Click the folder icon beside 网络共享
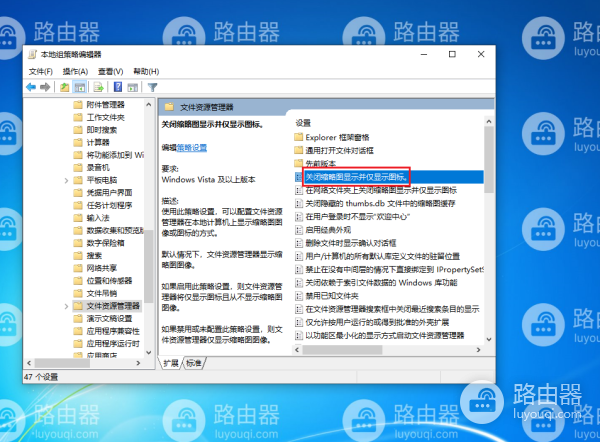600x442 pixels. [x=78, y=268]
